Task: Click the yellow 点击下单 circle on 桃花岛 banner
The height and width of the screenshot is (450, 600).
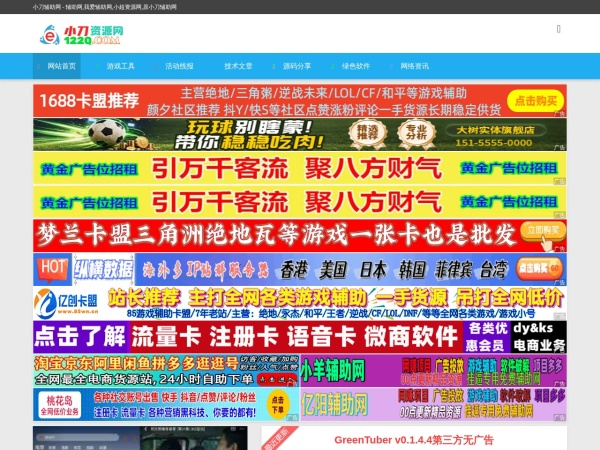Action: click(278, 405)
